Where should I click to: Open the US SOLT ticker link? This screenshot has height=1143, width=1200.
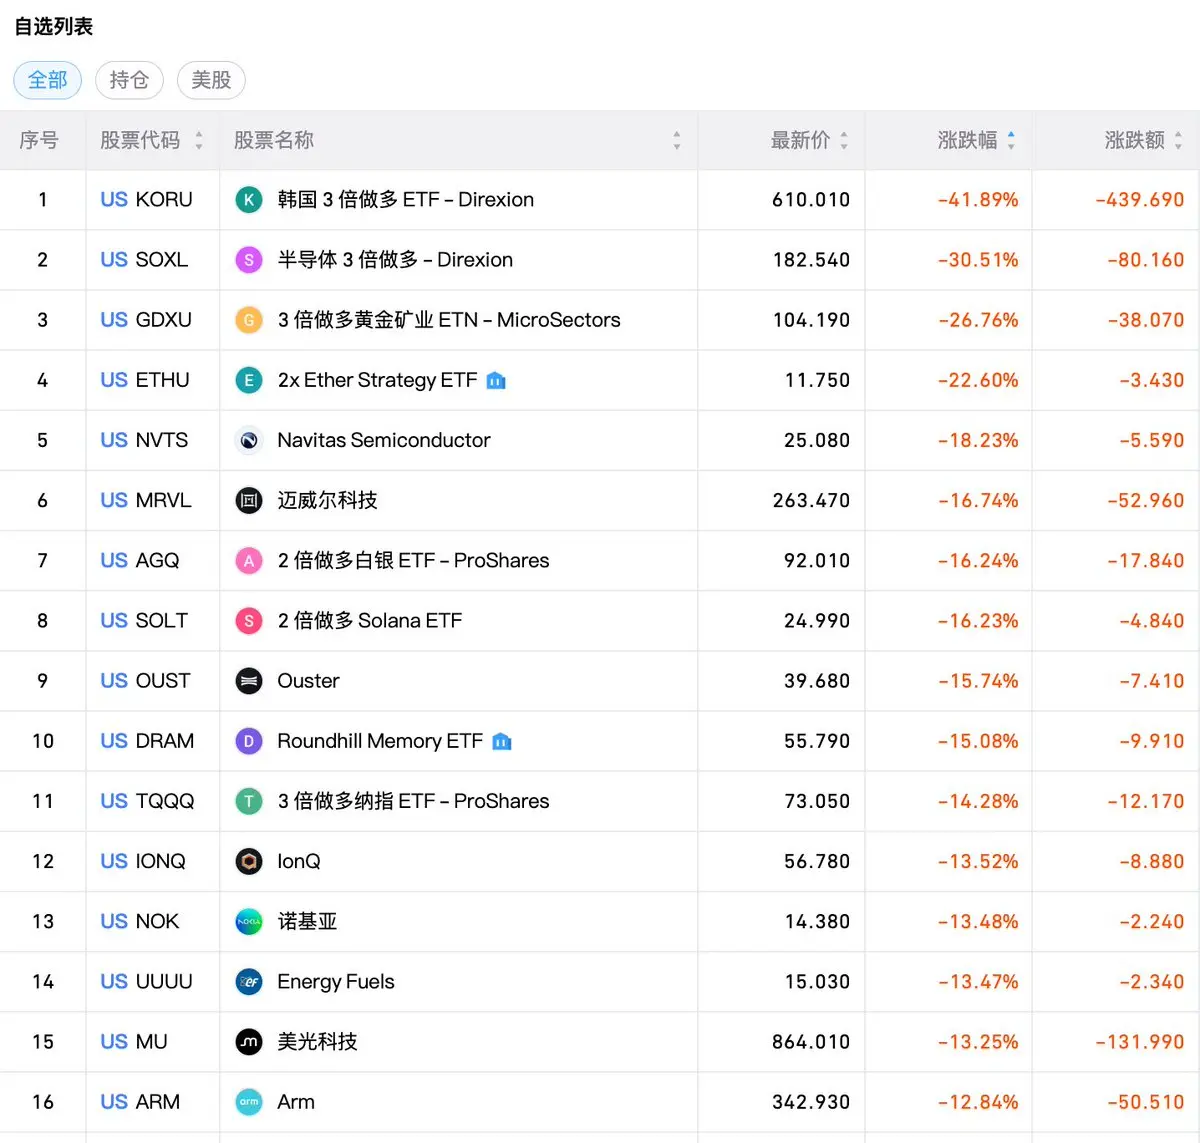pos(144,621)
